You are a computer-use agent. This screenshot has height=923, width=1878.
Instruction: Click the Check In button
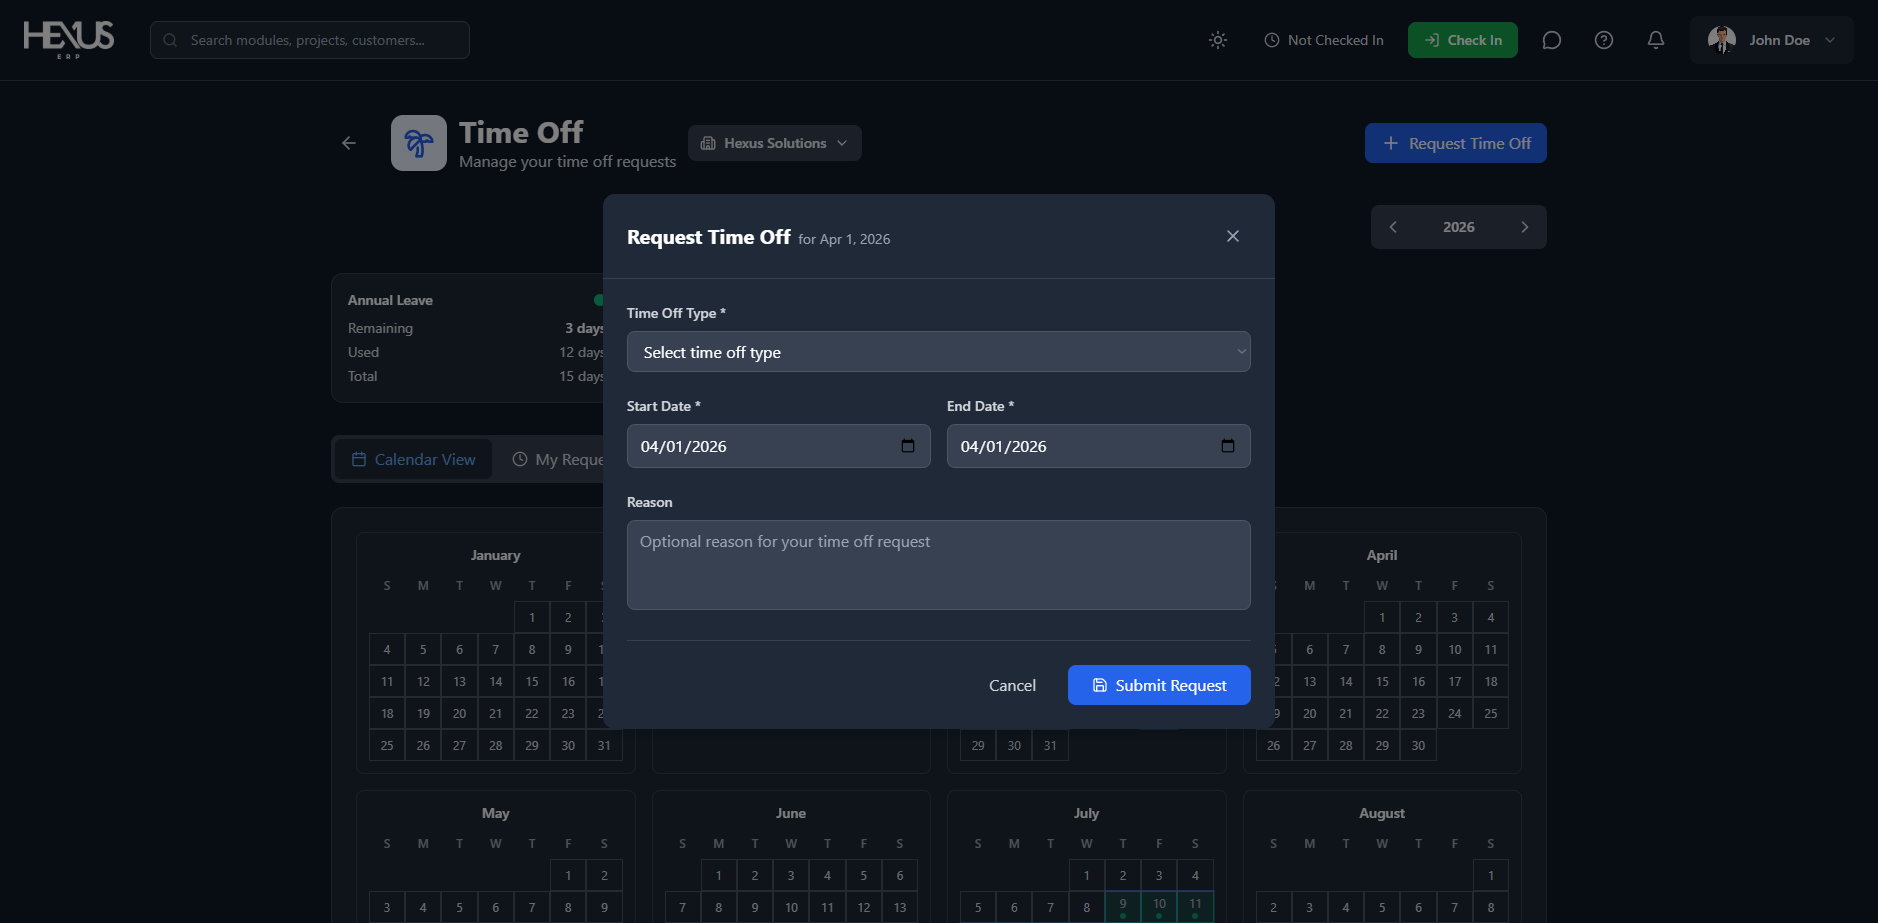[1463, 40]
